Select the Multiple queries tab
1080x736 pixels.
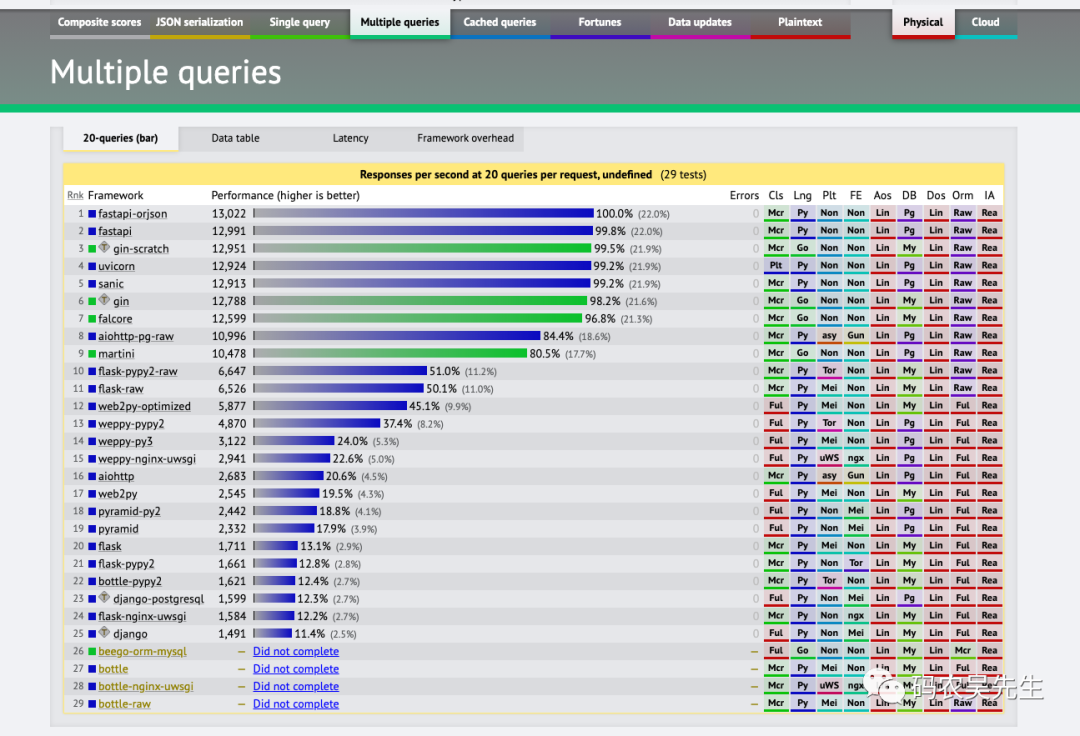click(x=399, y=23)
